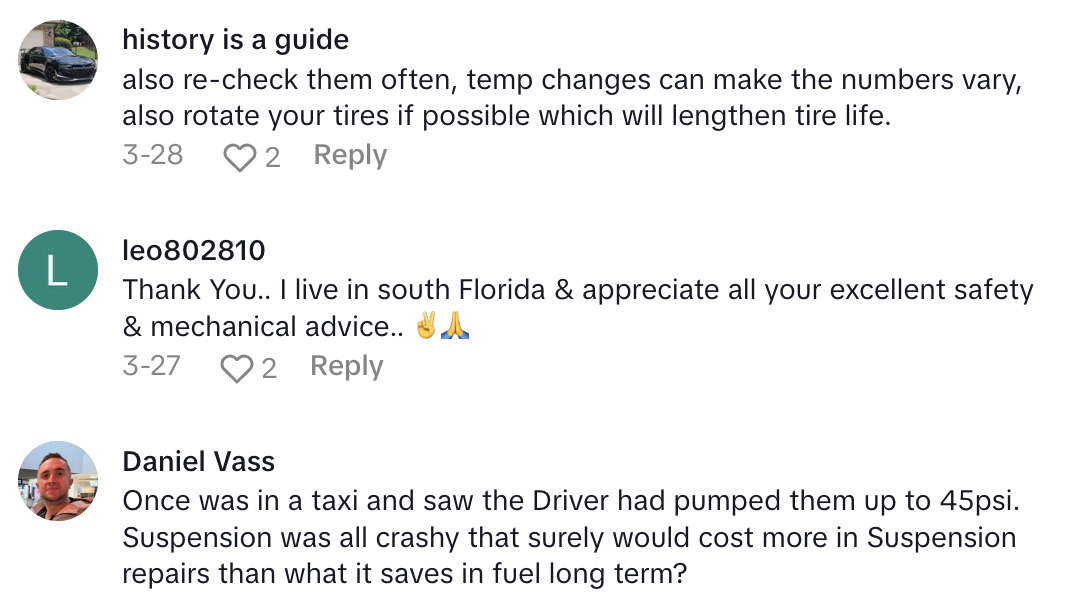Image resolution: width=1080 pixels, height=596 pixels.
Task: Expand replies under history is a guide's comment
Action: [x=349, y=155]
